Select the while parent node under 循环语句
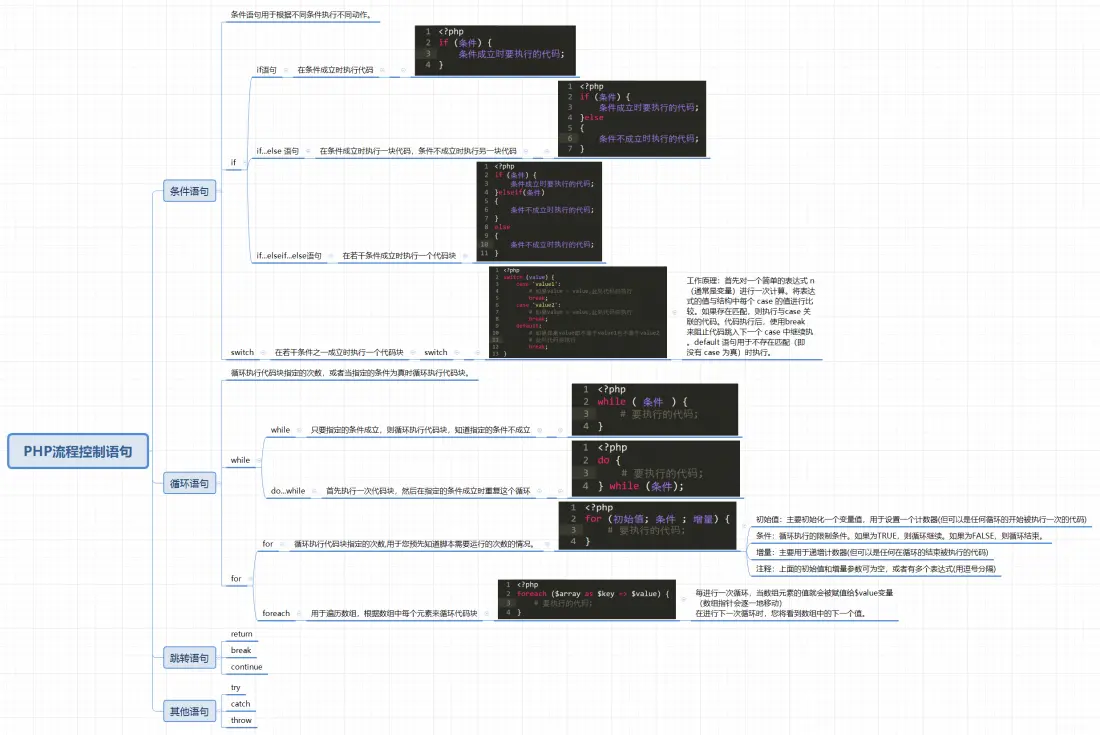Viewport: 1100px width, 735px height. [240, 460]
